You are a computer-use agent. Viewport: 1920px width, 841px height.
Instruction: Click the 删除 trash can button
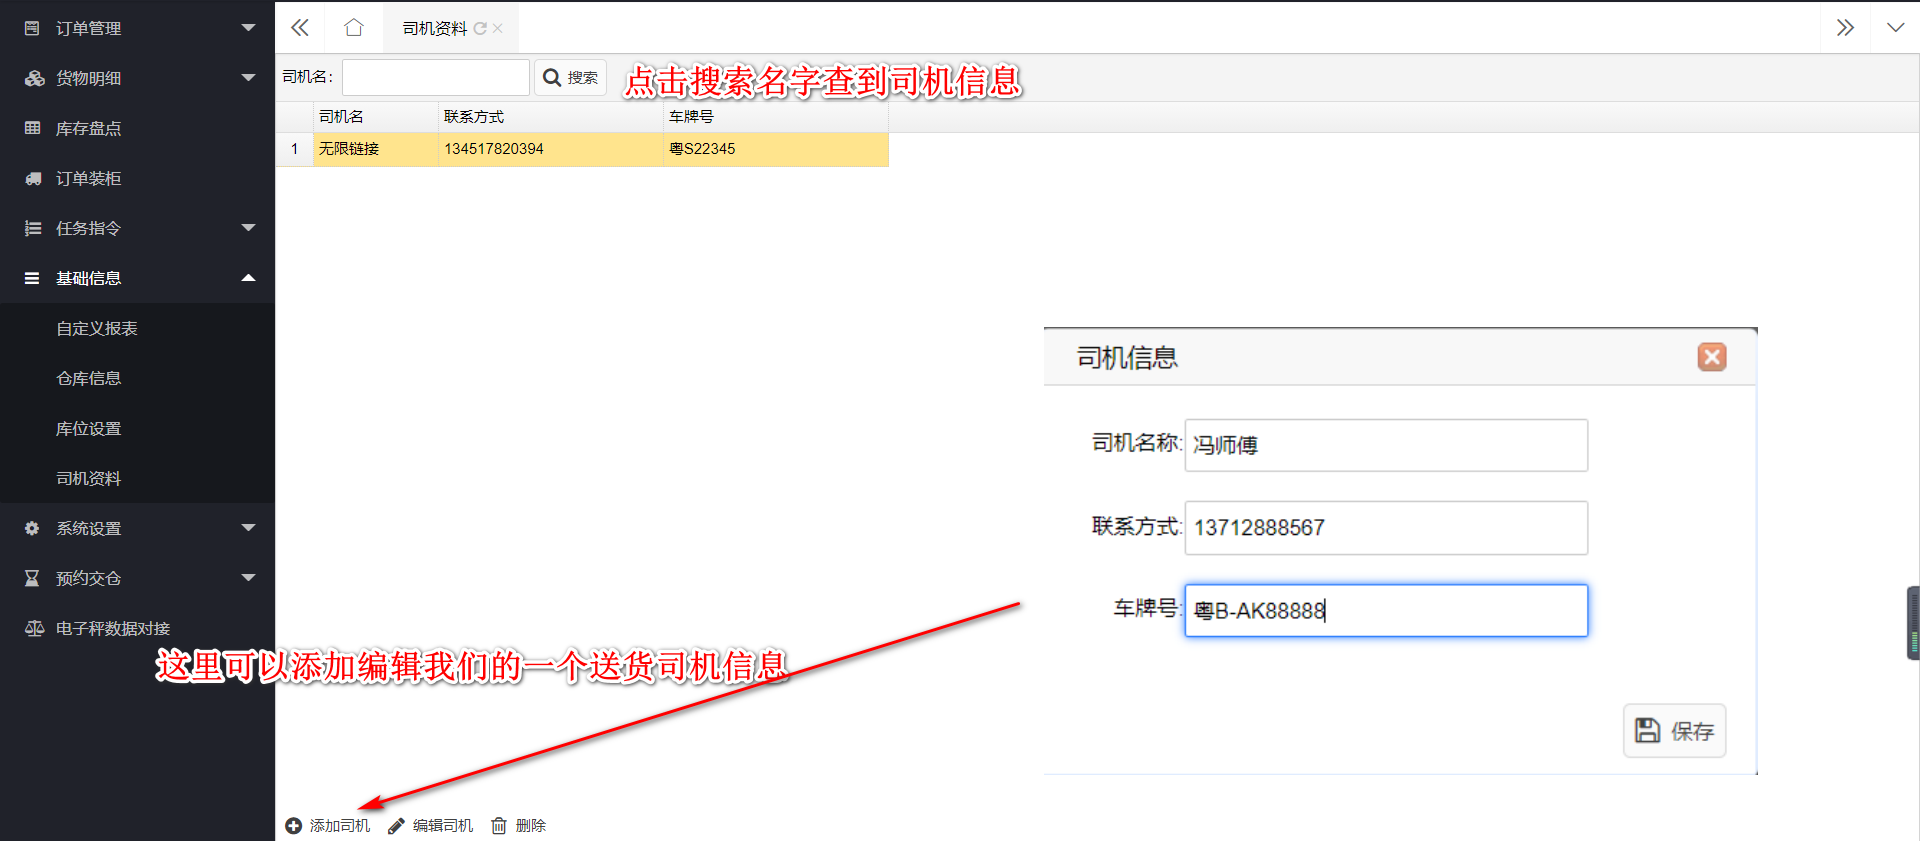click(518, 826)
